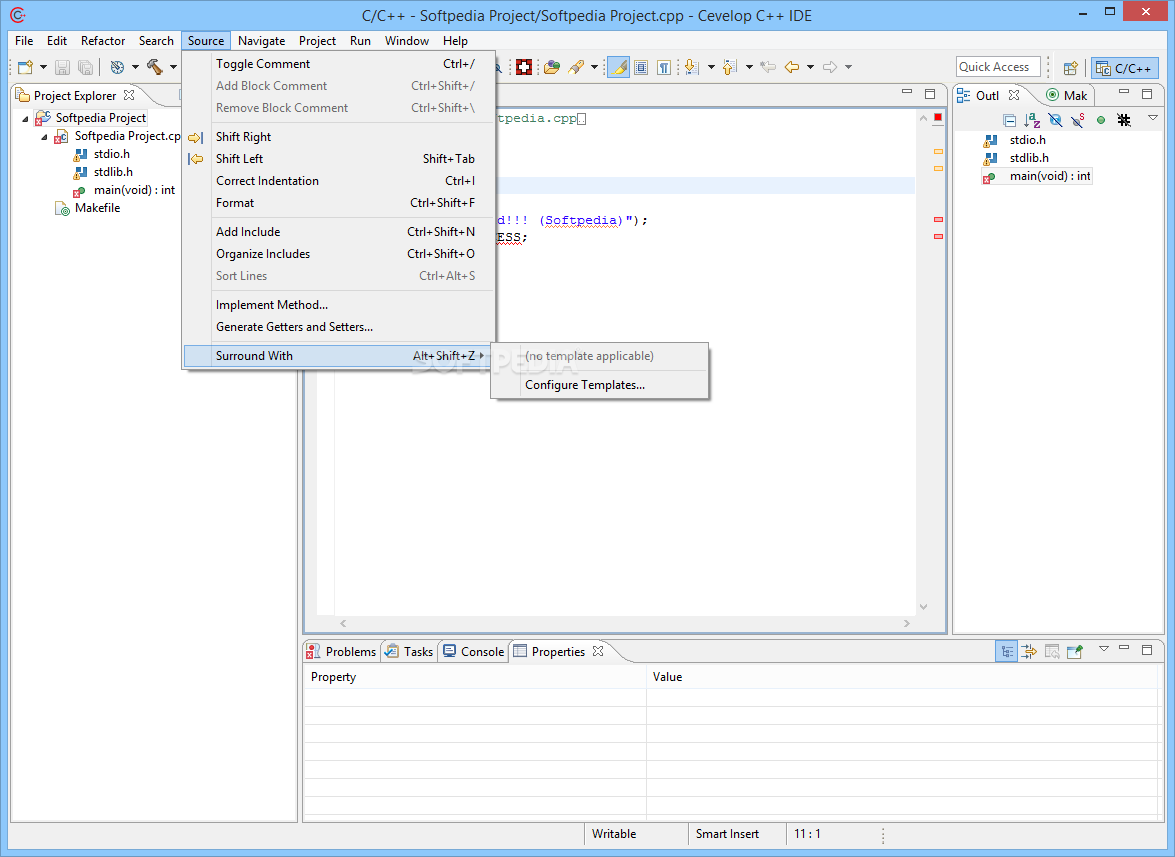
Task: Switch to the Problems tab
Action: [342, 652]
